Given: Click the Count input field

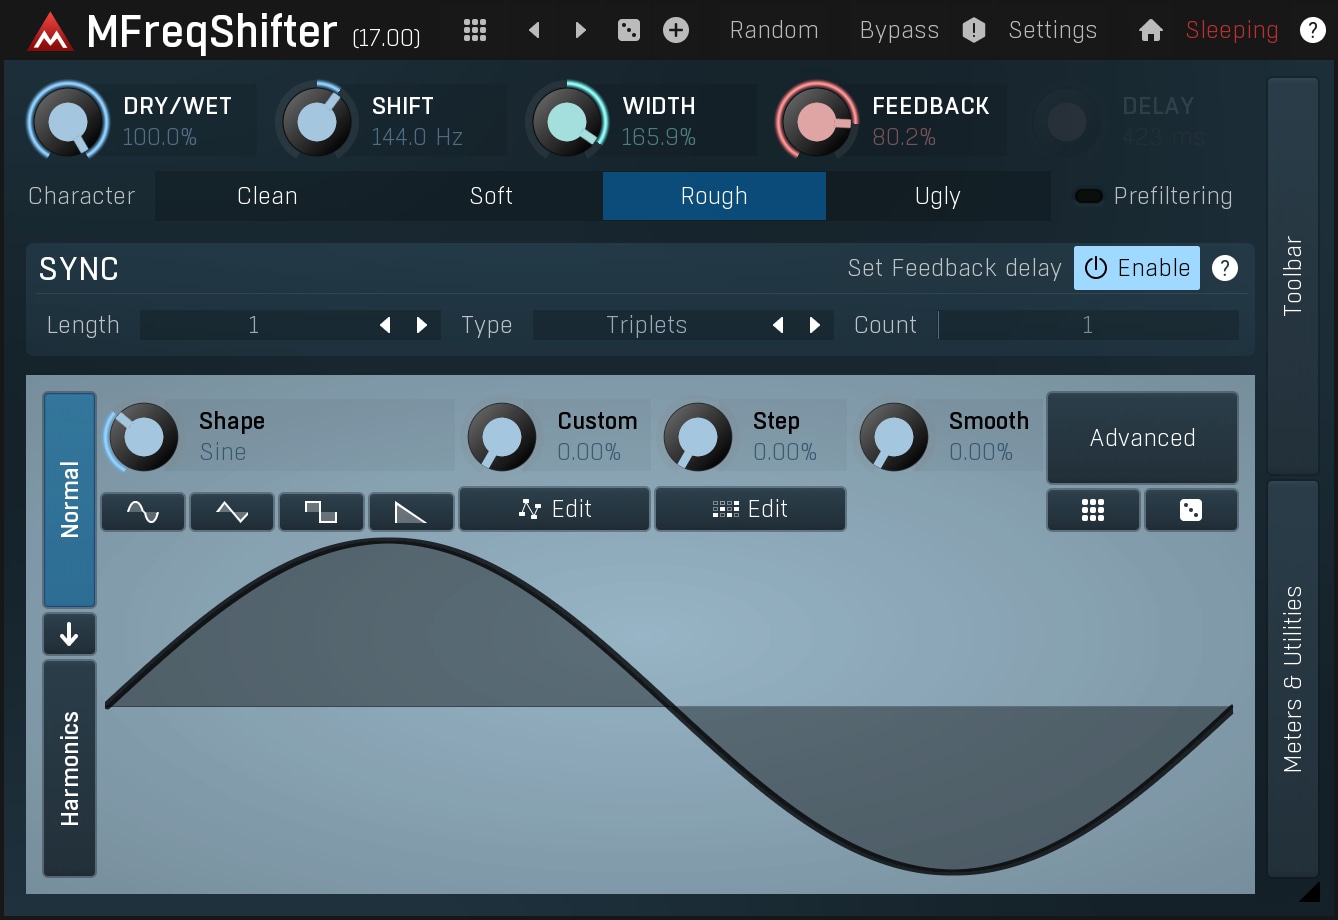Looking at the screenshot, I should click(x=1087, y=325).
